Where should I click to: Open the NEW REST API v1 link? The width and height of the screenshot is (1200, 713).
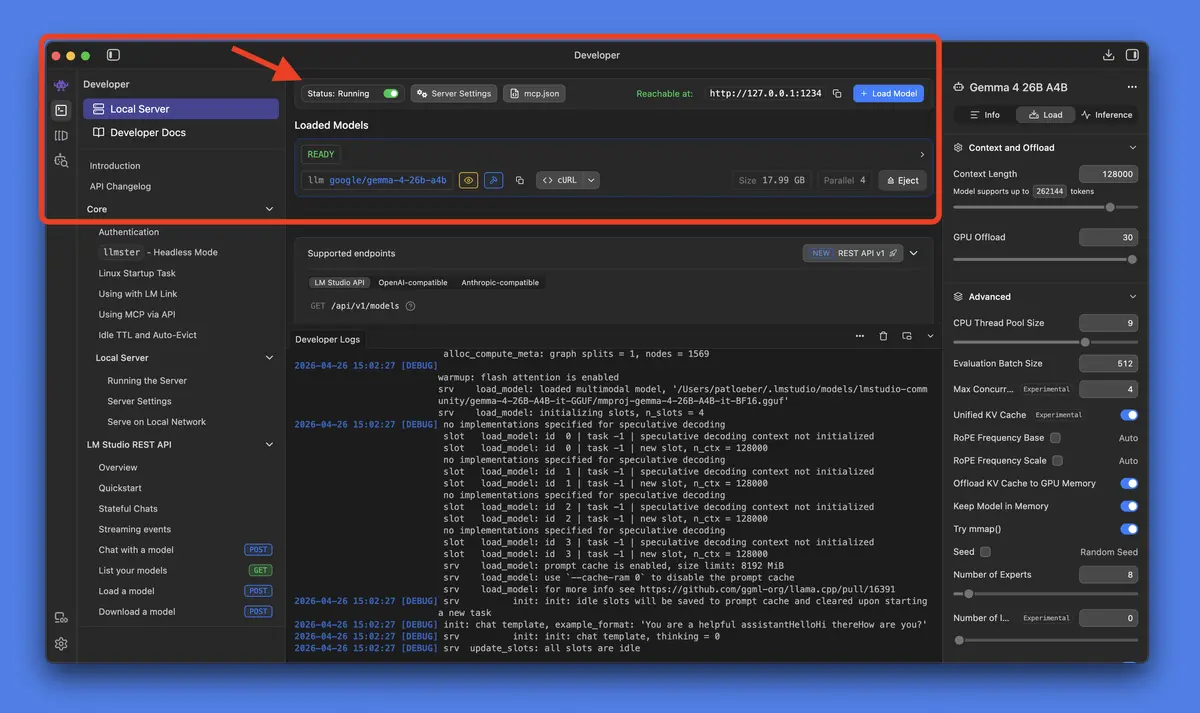(x=853, y=253)
